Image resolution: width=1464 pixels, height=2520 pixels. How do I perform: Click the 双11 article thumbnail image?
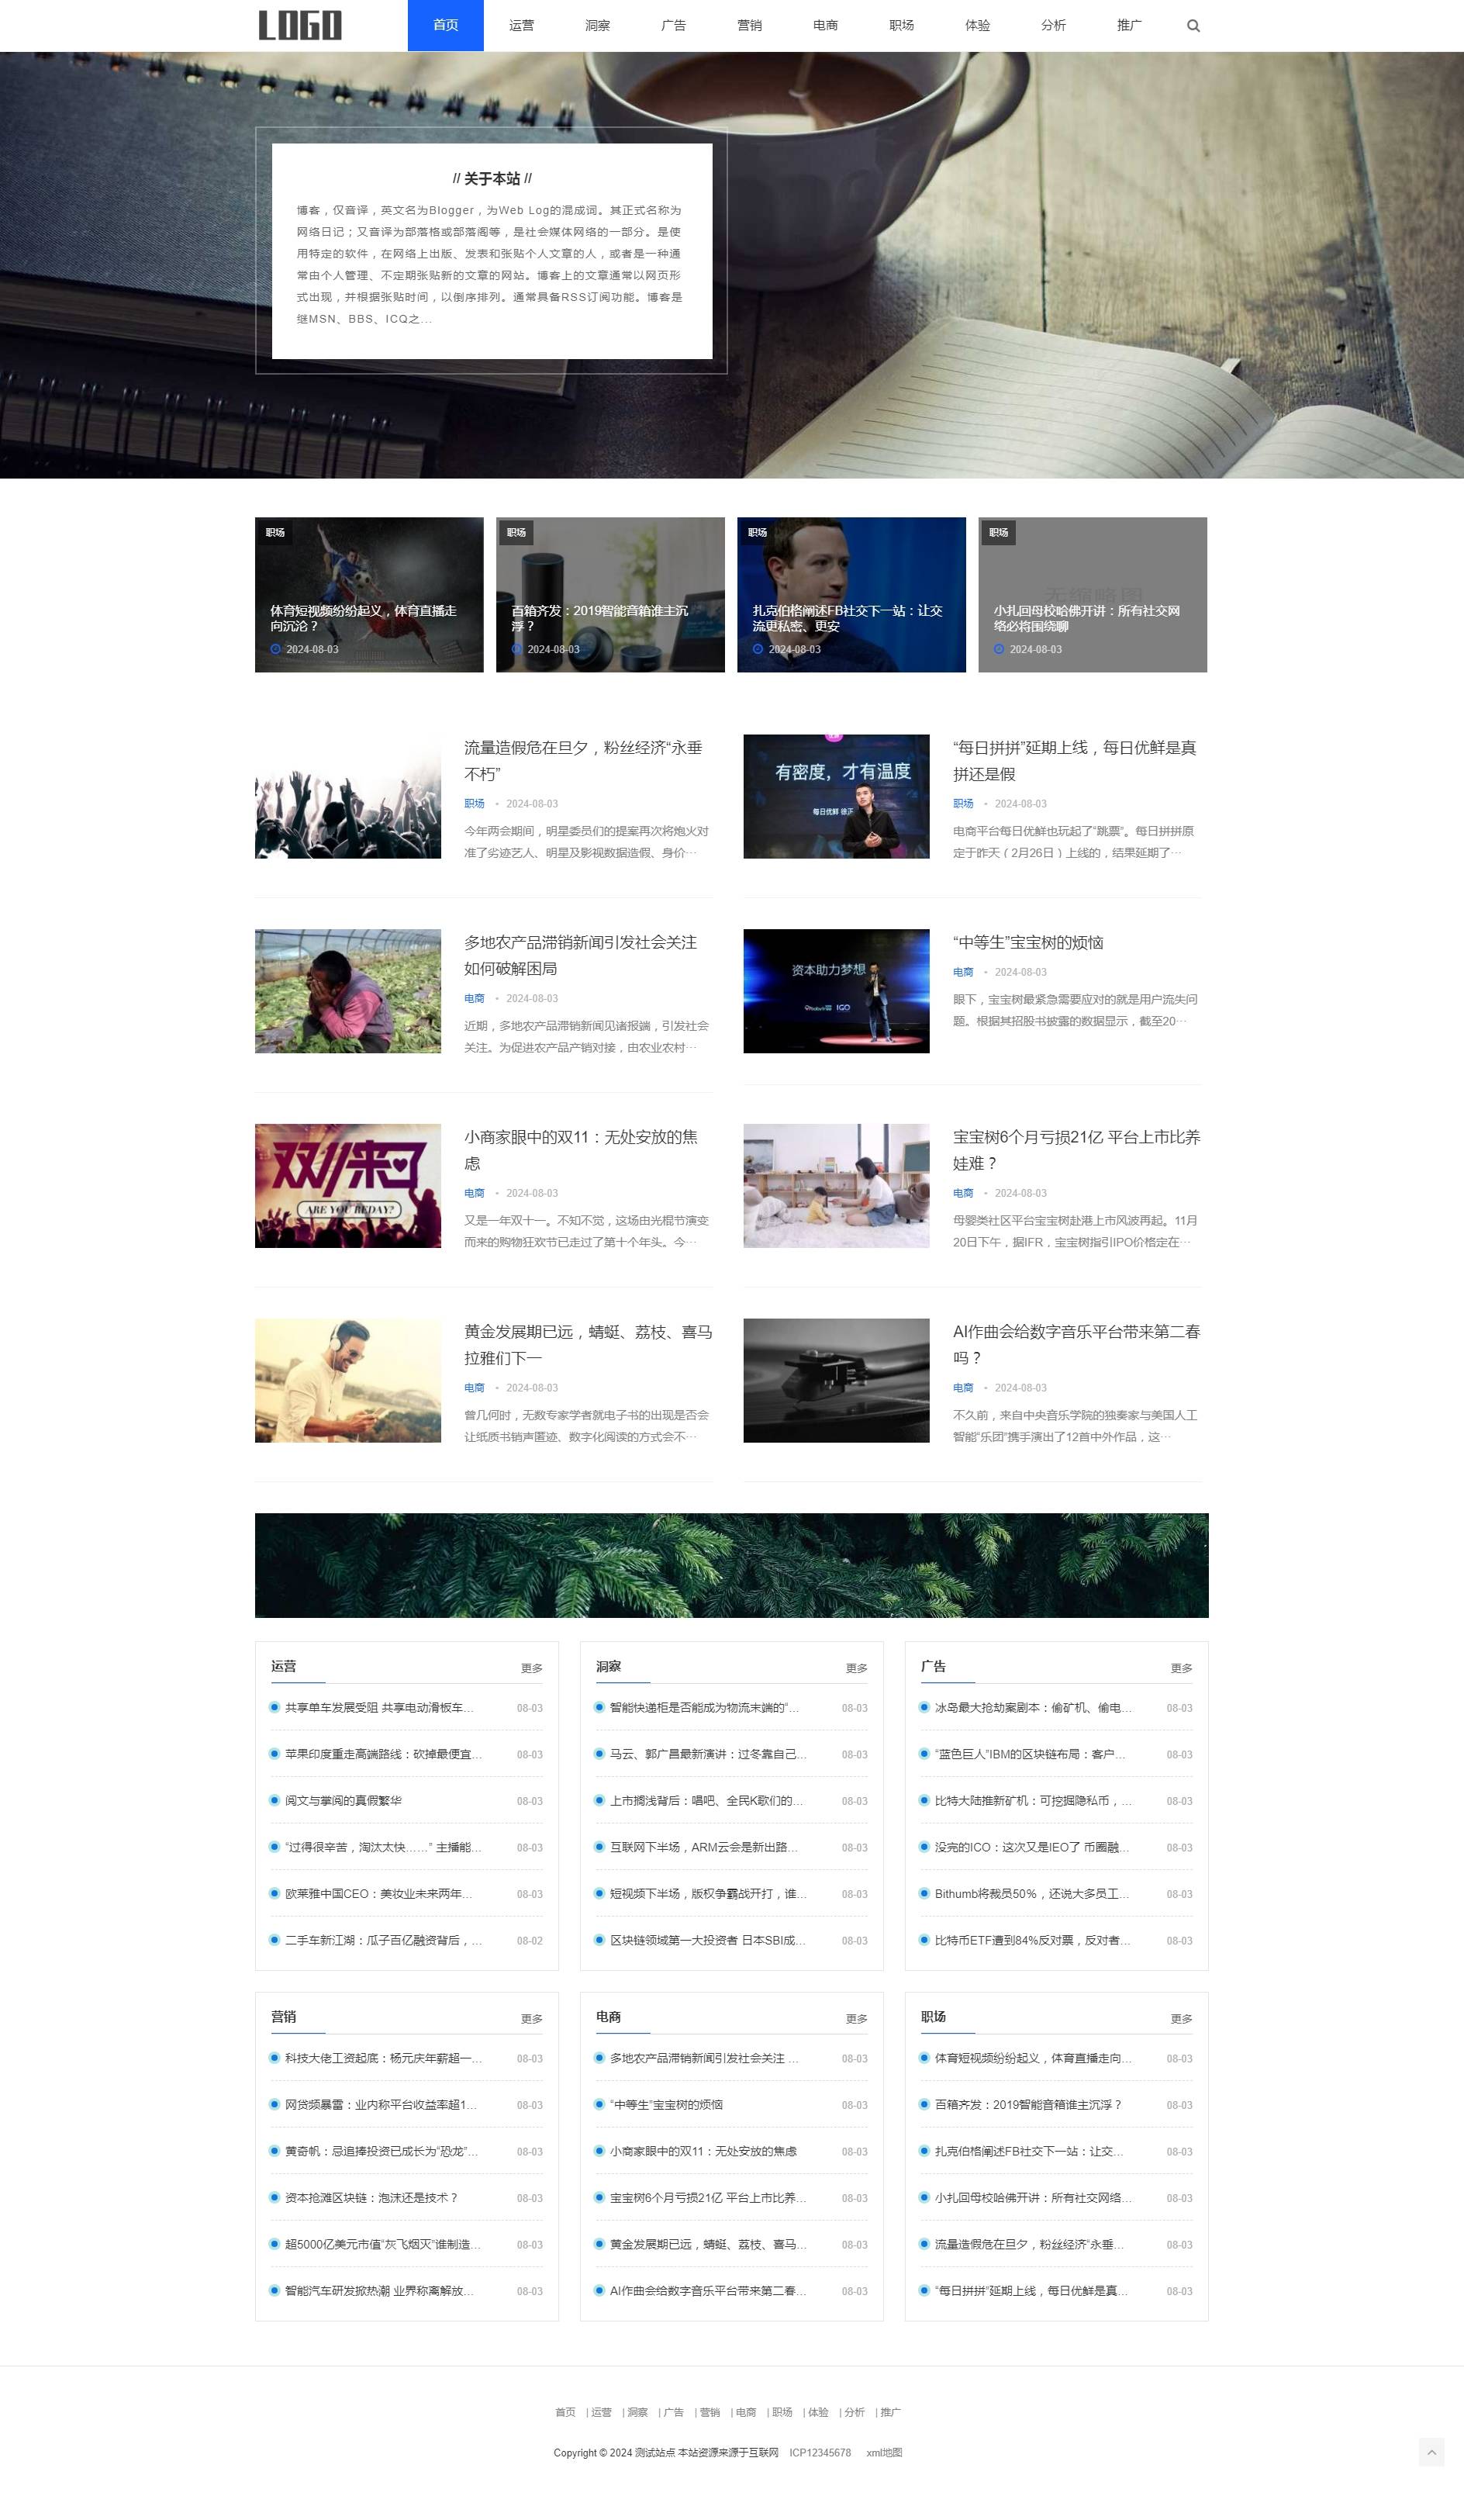(x=348, y=1186)
